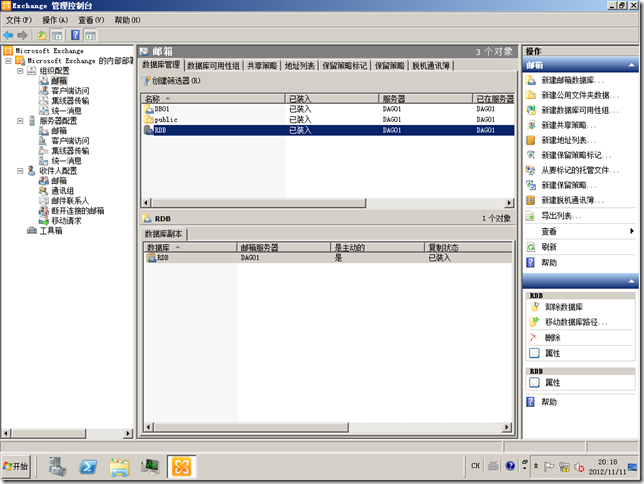Collapse the second actions section chevron
Screen dimensions: 644x484
tap(631, 281)
